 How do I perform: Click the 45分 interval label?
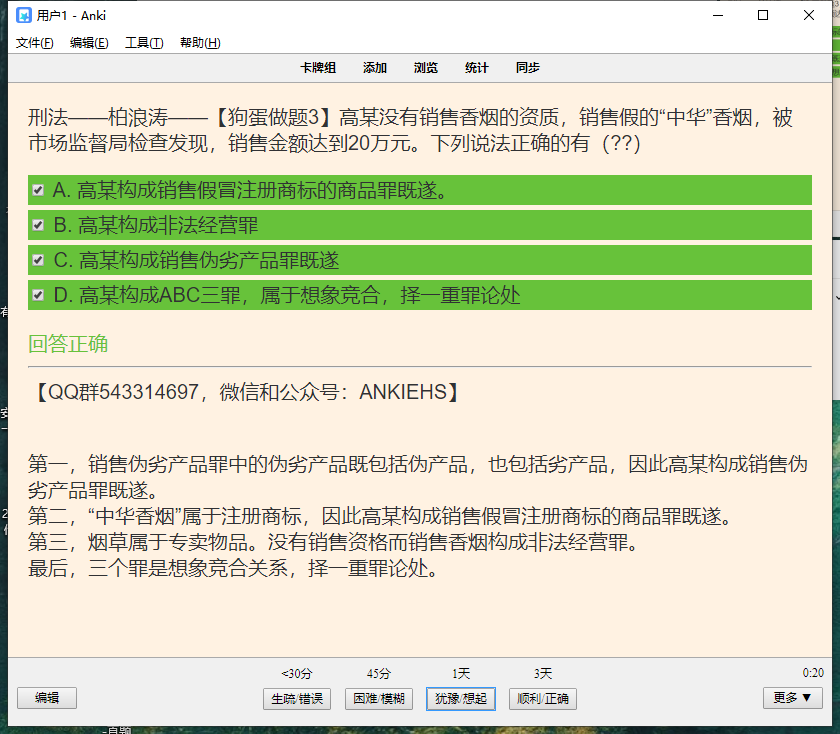379,673
